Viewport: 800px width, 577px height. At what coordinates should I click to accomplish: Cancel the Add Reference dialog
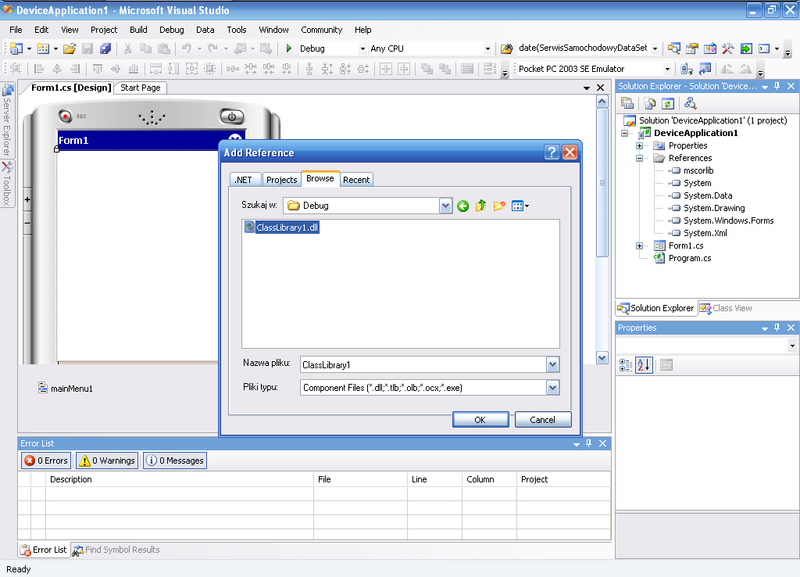[x=542, y=420]
